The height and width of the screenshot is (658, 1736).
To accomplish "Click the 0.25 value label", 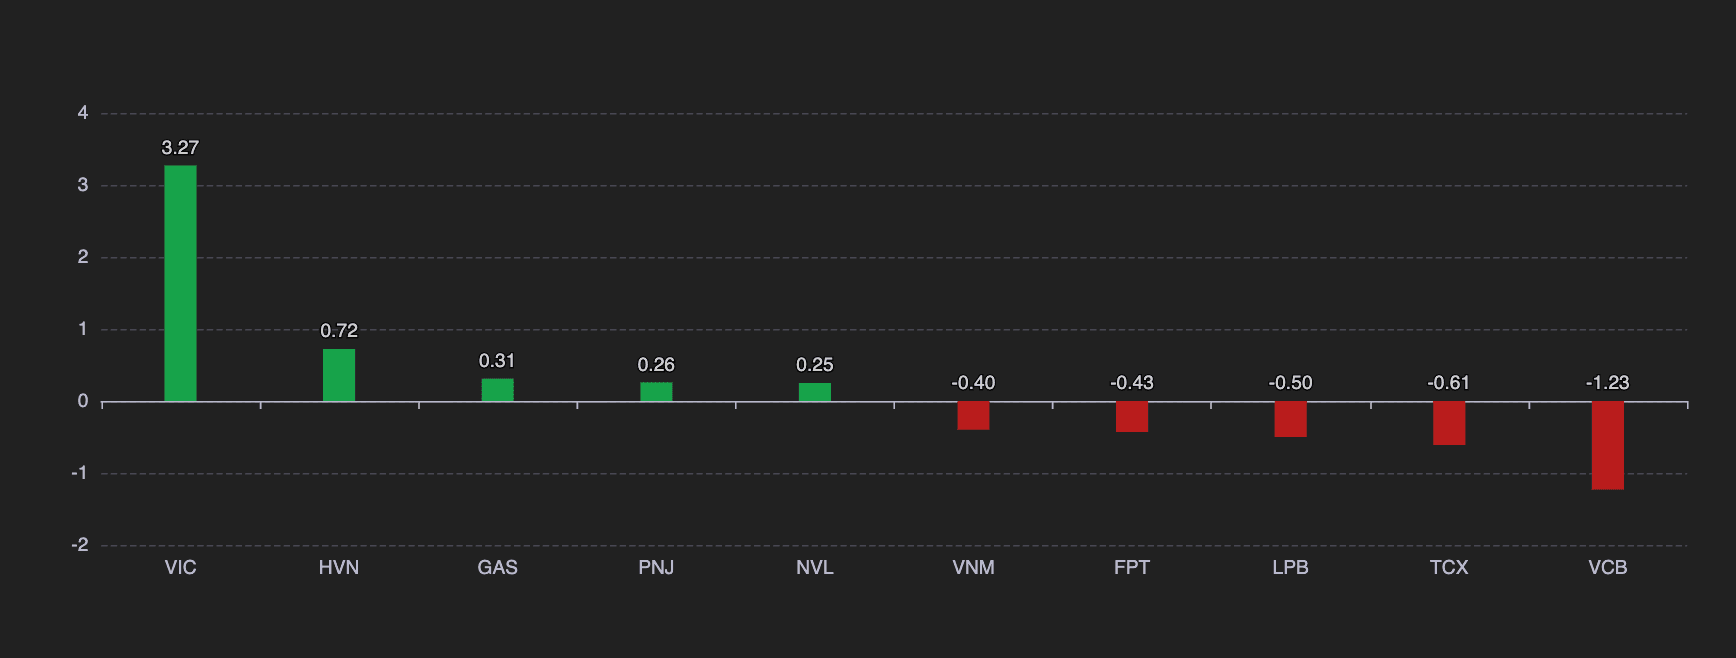I will [815, 365].
